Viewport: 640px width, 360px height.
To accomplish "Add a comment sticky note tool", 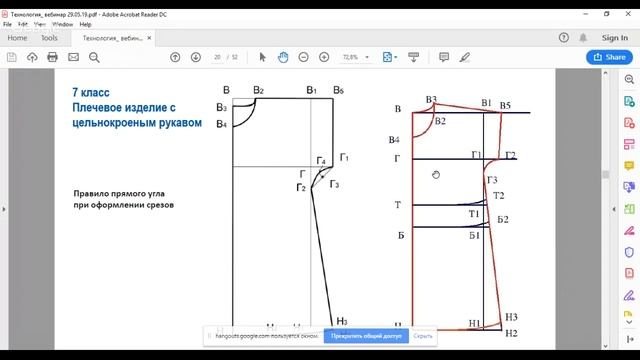I will [444, 57].
